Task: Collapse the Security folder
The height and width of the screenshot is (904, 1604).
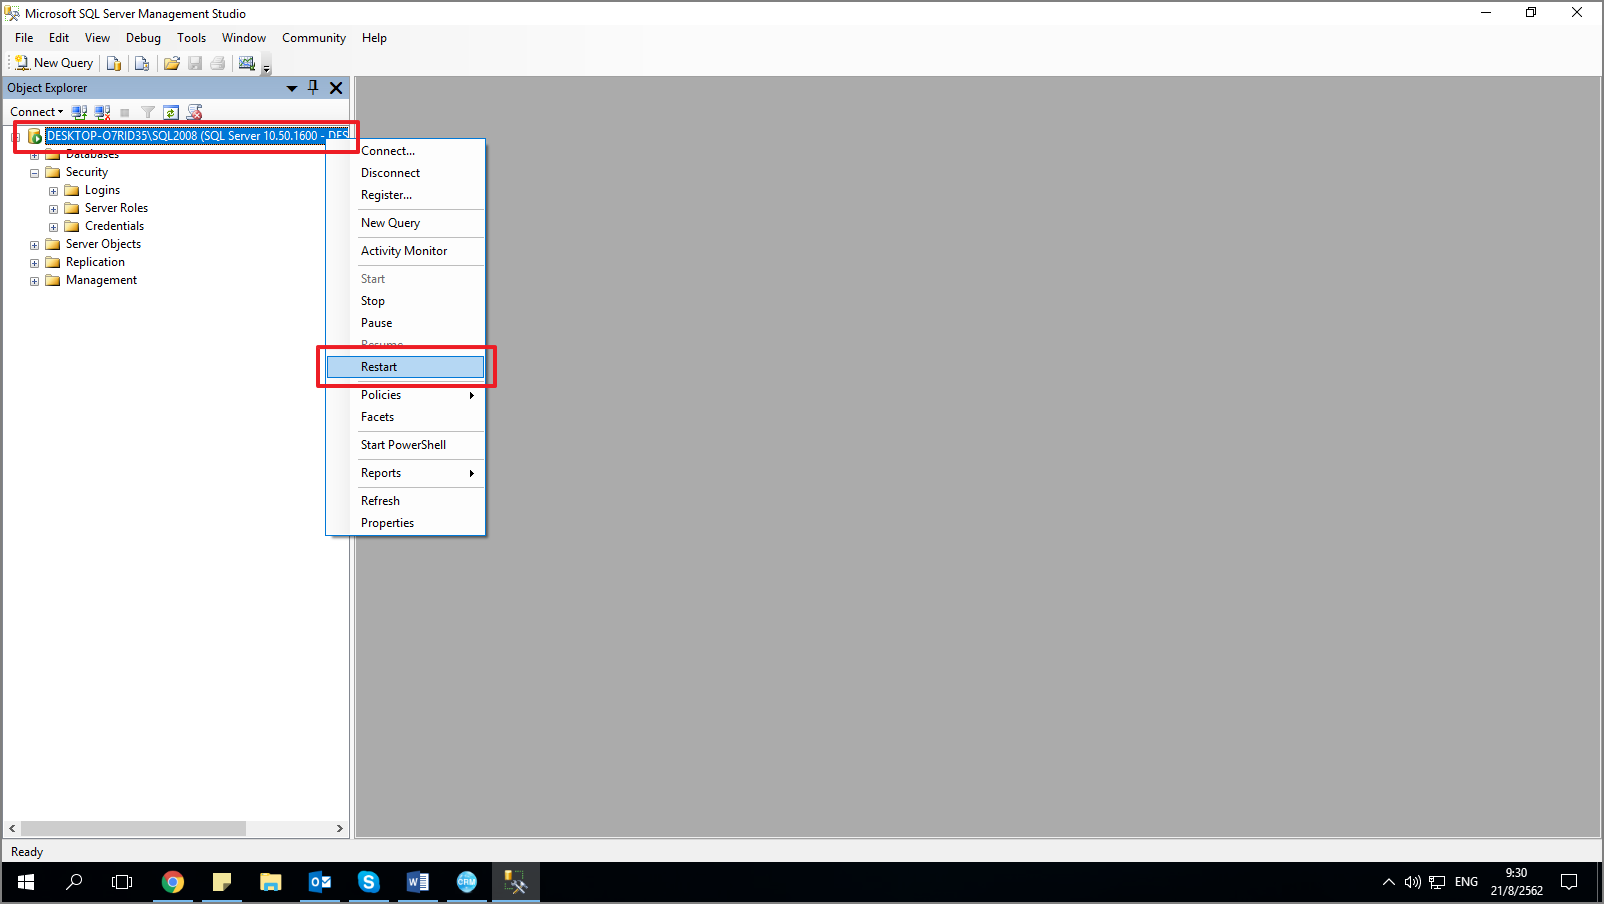Action: pos(34,173)
